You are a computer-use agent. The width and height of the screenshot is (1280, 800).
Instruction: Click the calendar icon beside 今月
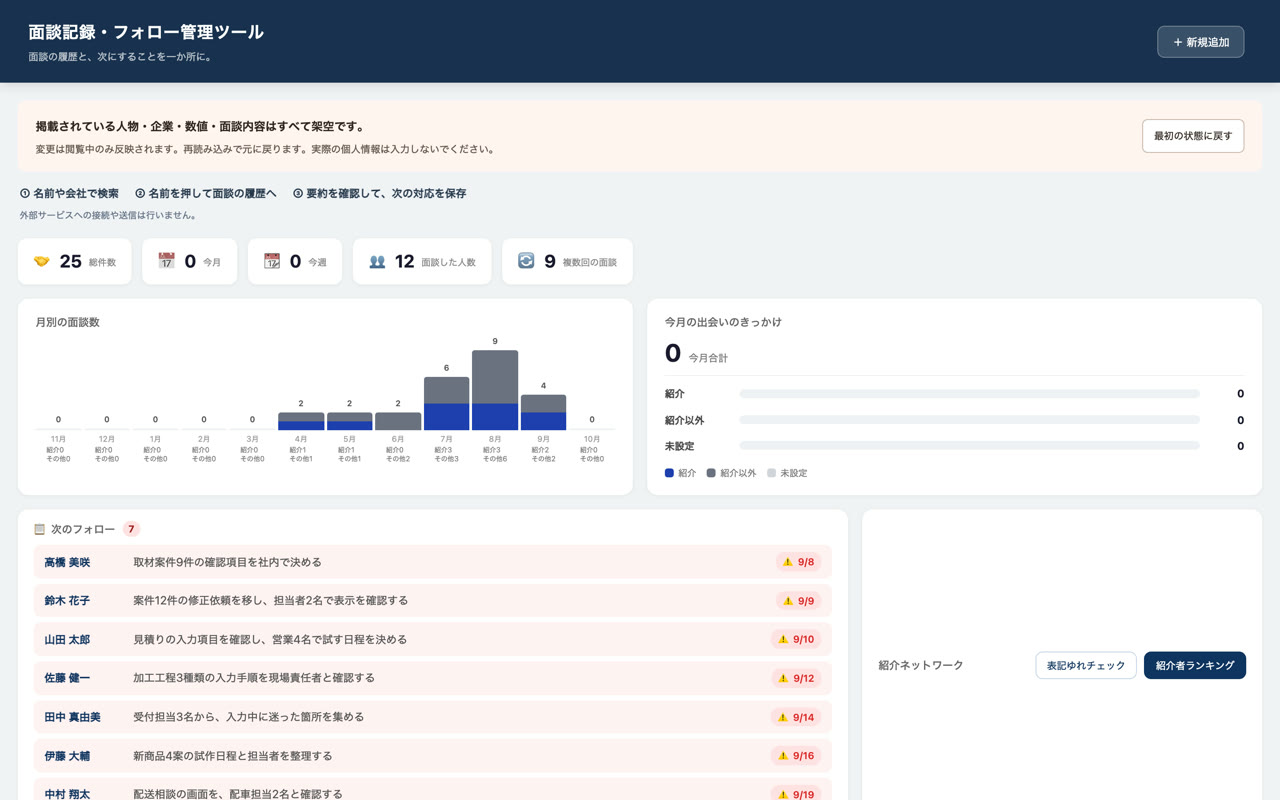point(166,261)
